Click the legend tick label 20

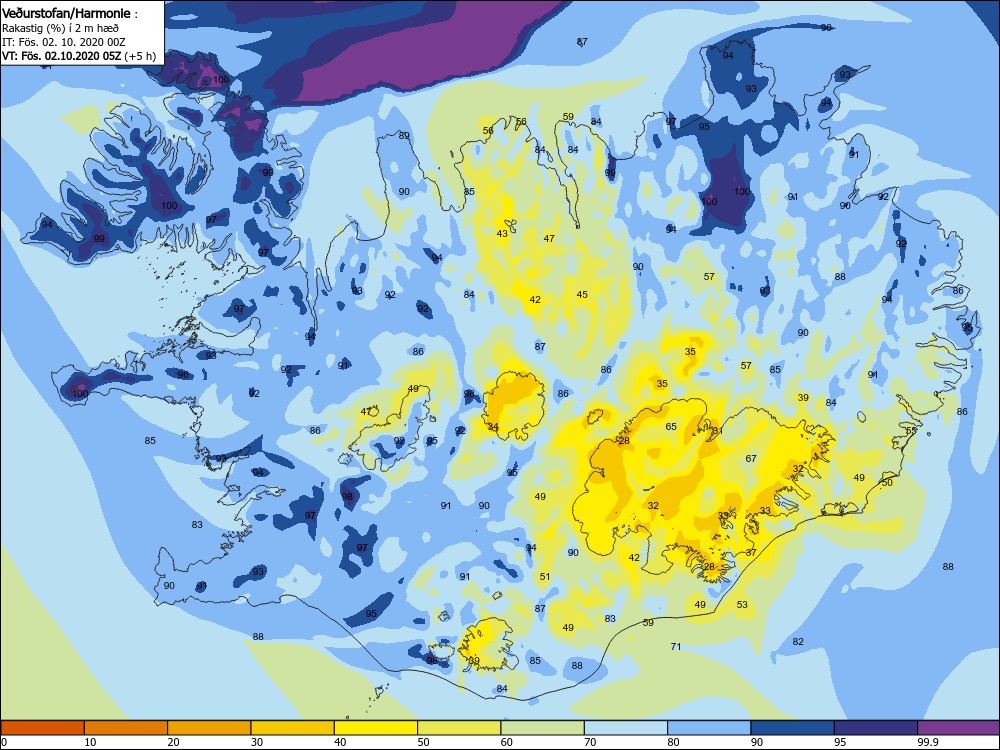173,742
